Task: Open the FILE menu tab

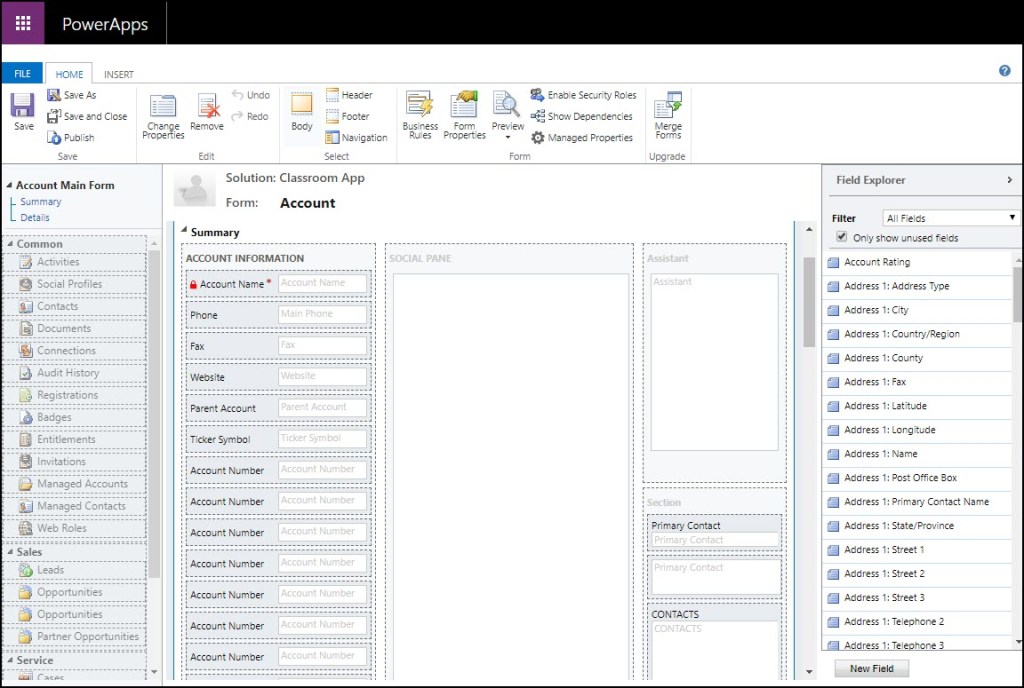Action: point(22,74)
